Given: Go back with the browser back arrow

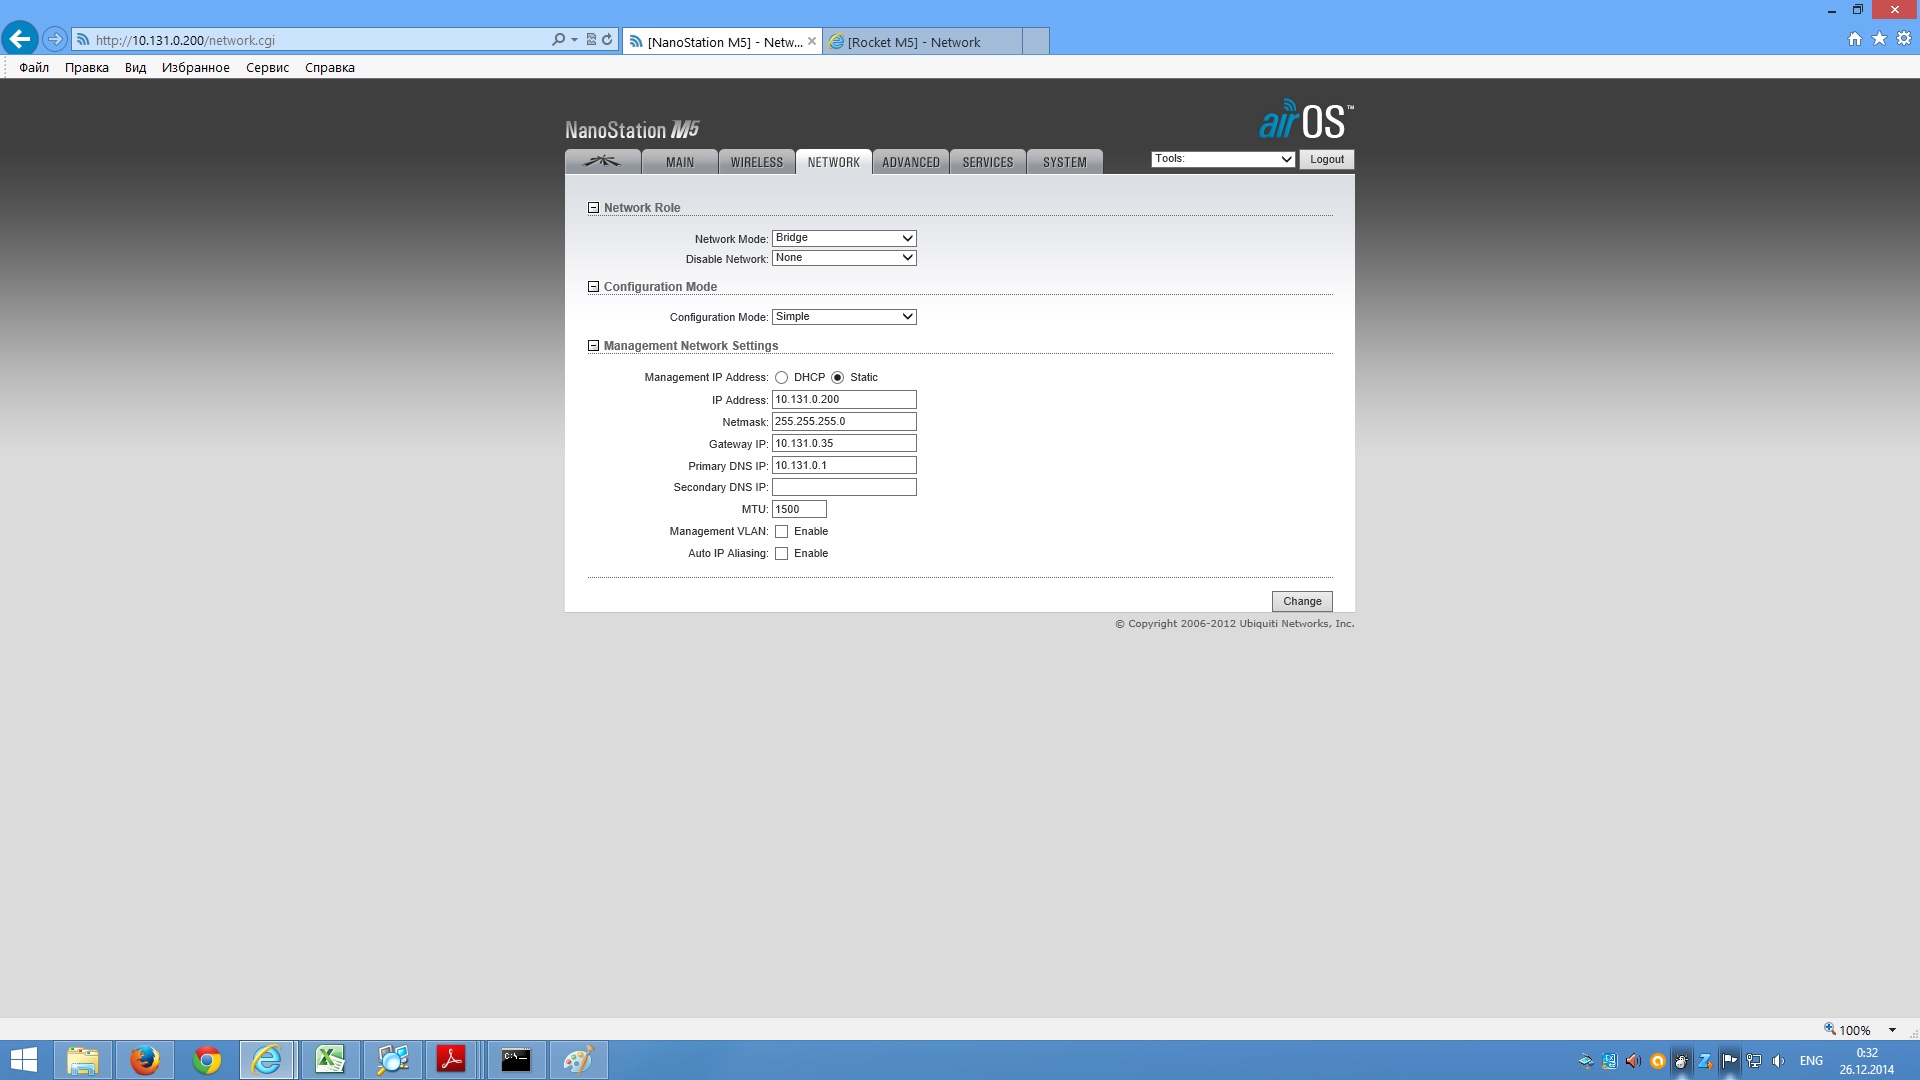Looking at the screenshot, I should pyautogui.click(x=20, y=40).
